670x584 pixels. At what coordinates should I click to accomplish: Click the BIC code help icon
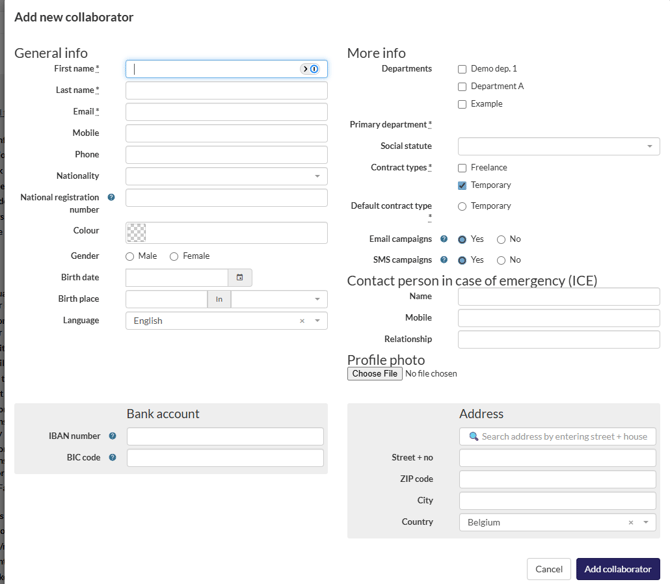pos(112,458)
